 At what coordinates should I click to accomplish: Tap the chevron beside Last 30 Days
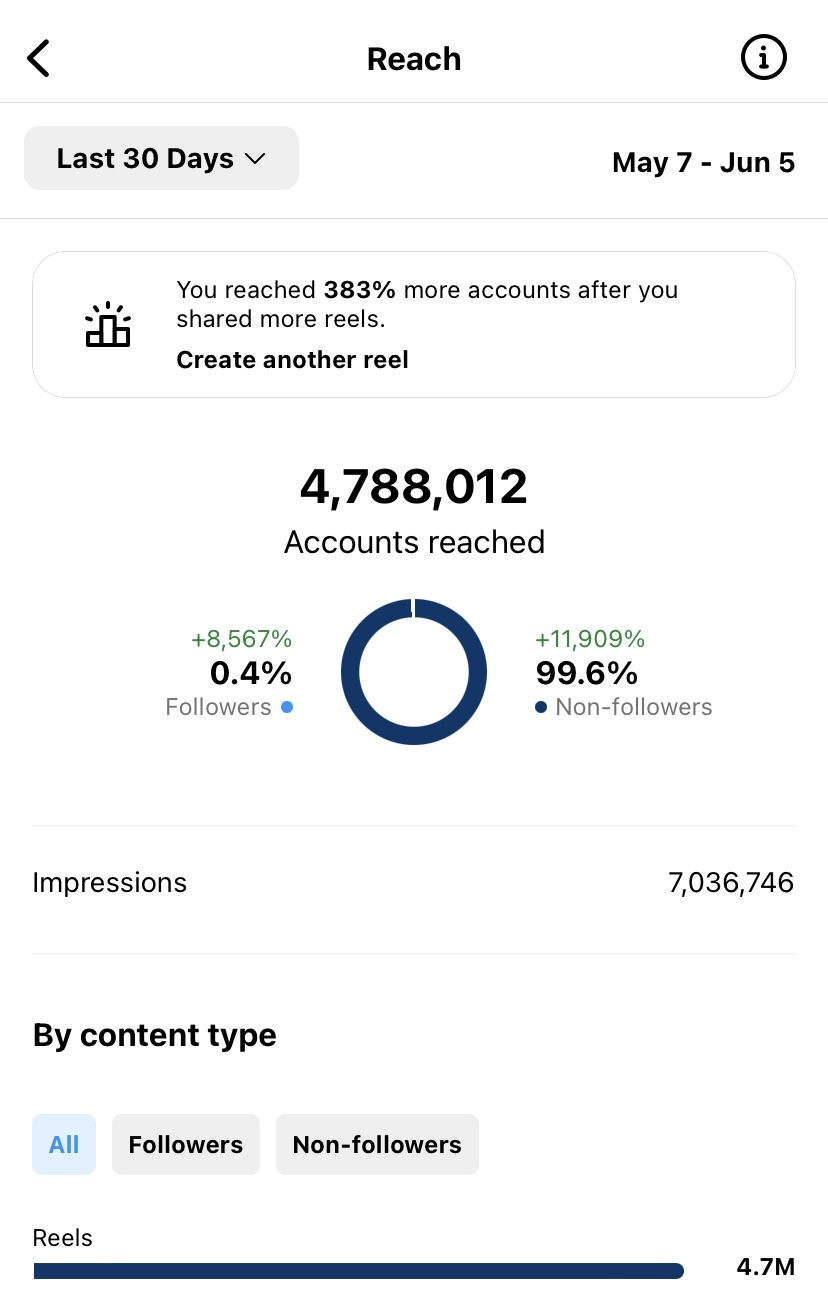[255, 159]
